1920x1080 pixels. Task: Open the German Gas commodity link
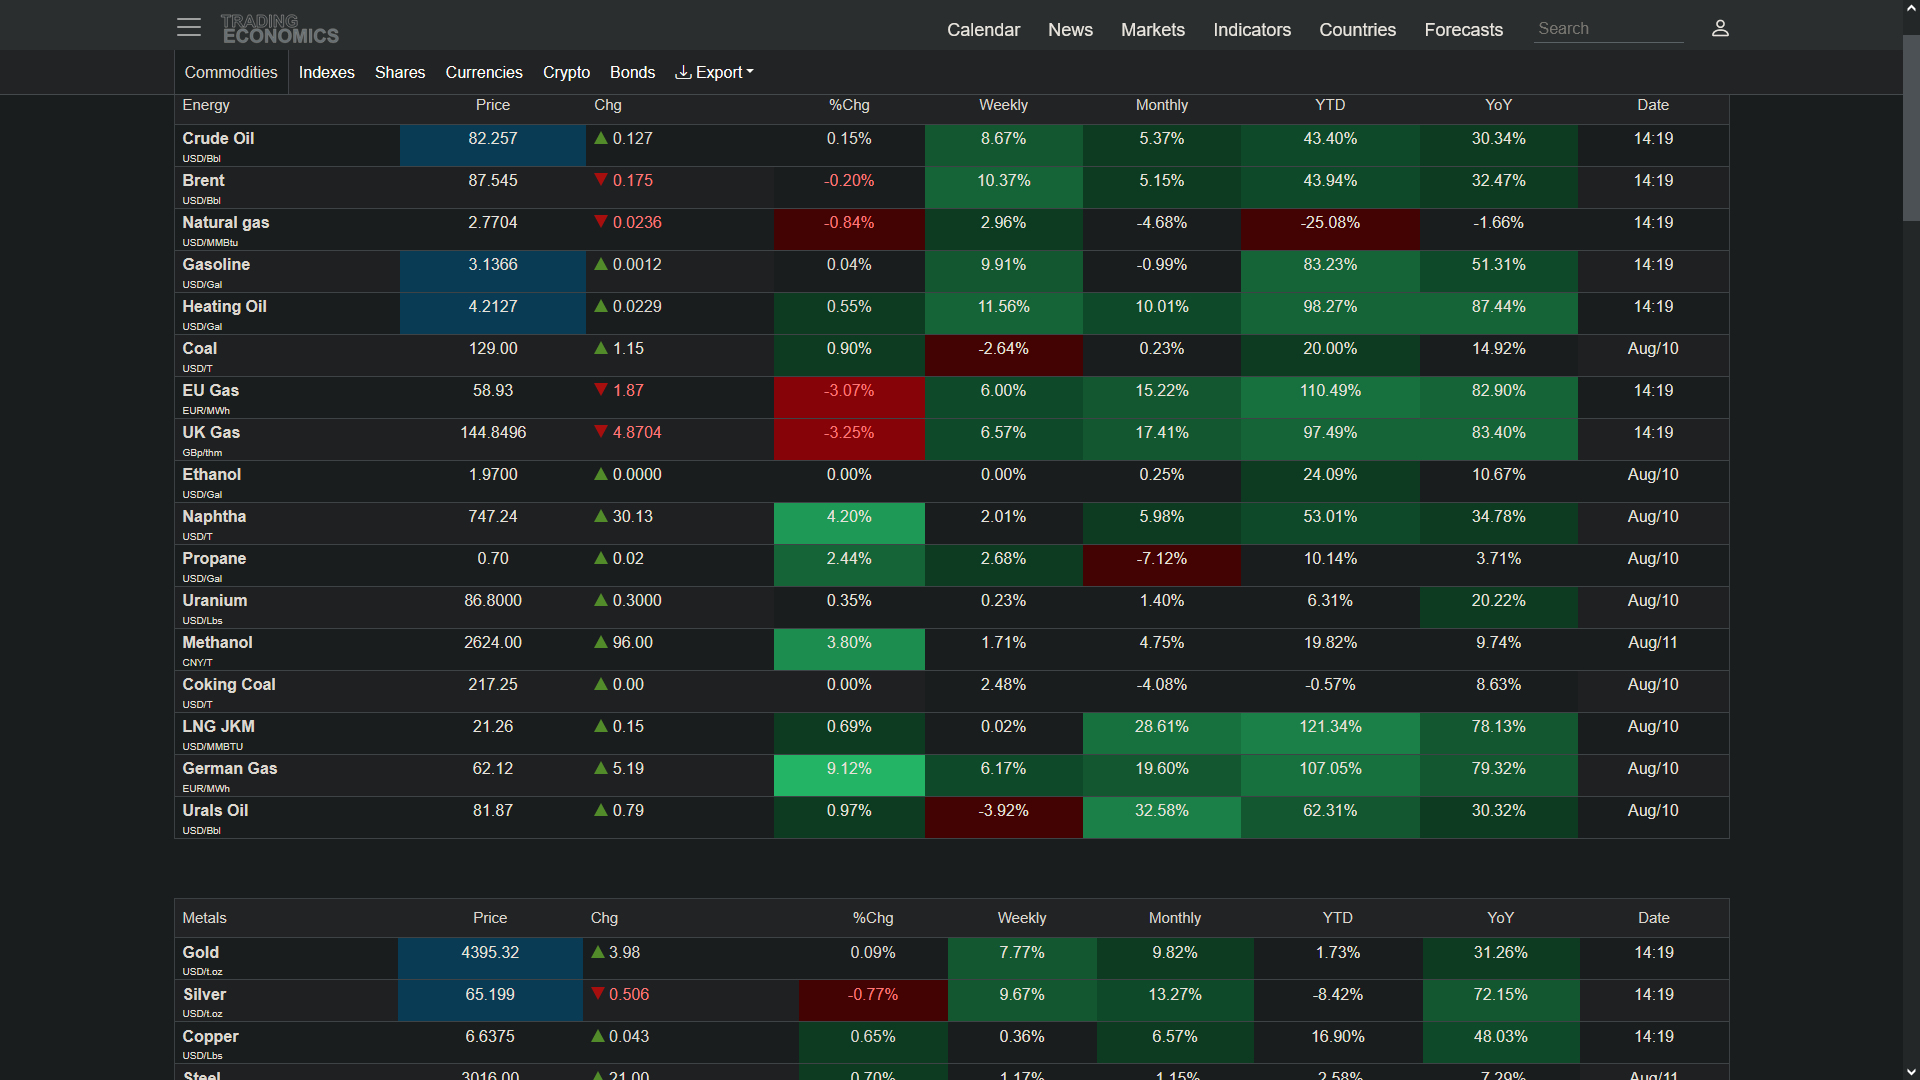coord(230,768)
